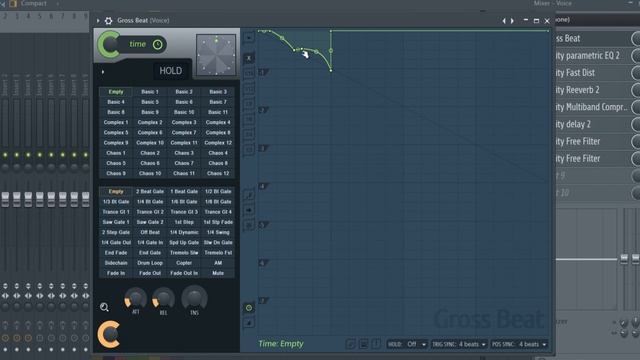Toggle mix knob beside Fast Dist slot

click(636, 73)
